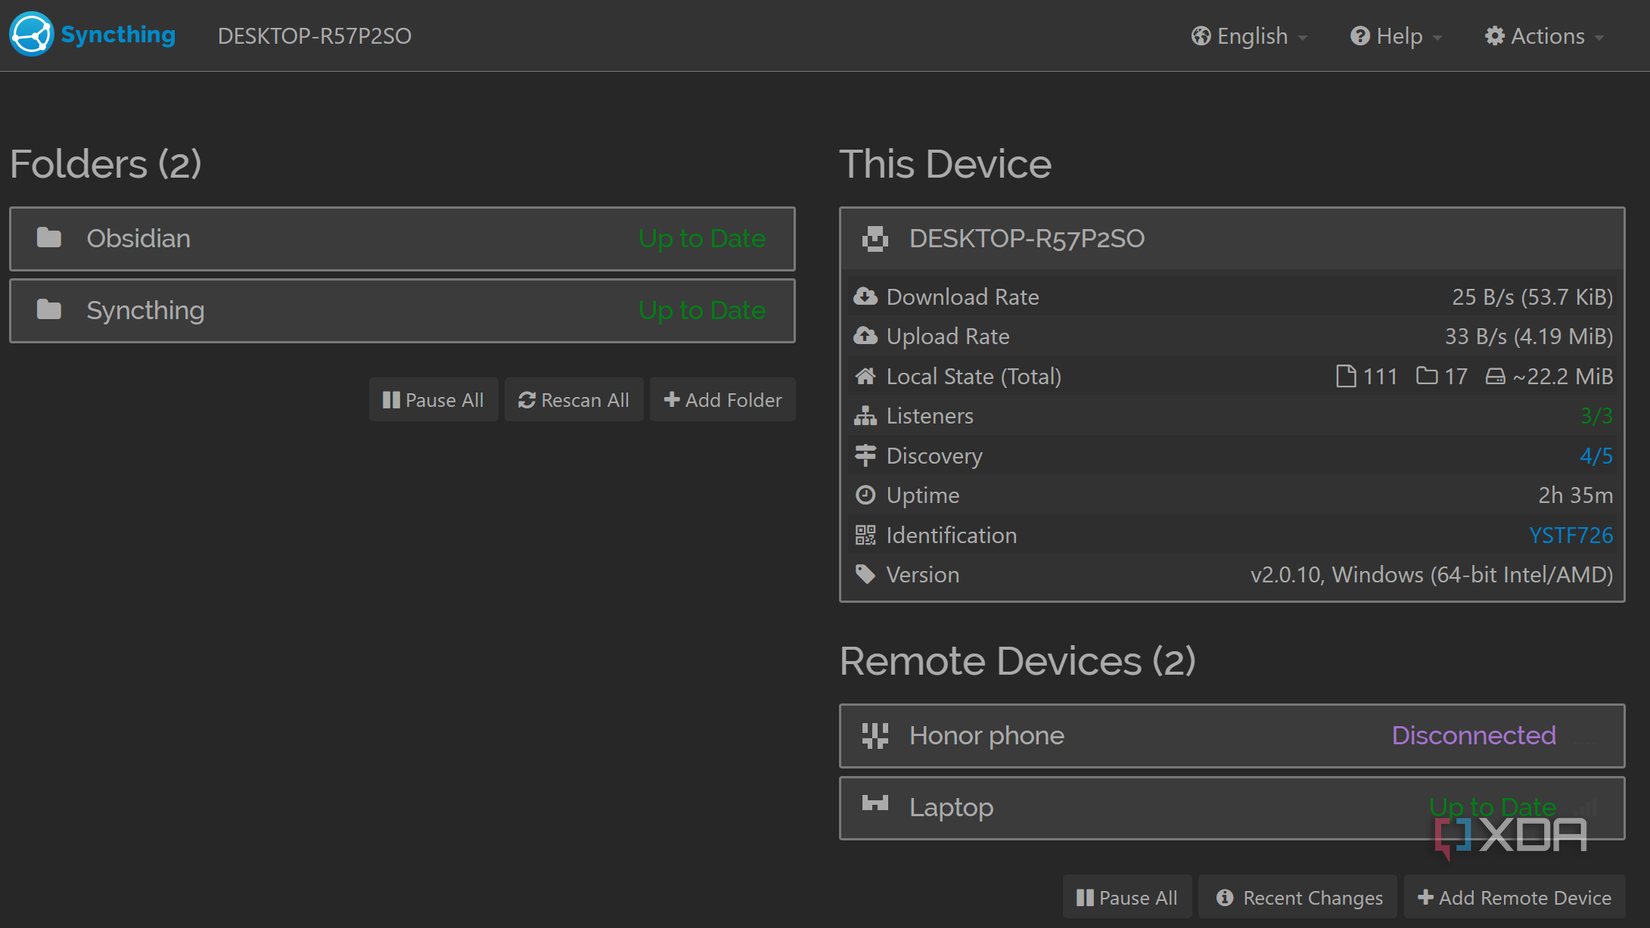Screen dimensions: 1650x928
Task: Click the Add Folder button
Action: tap(723, 400)
